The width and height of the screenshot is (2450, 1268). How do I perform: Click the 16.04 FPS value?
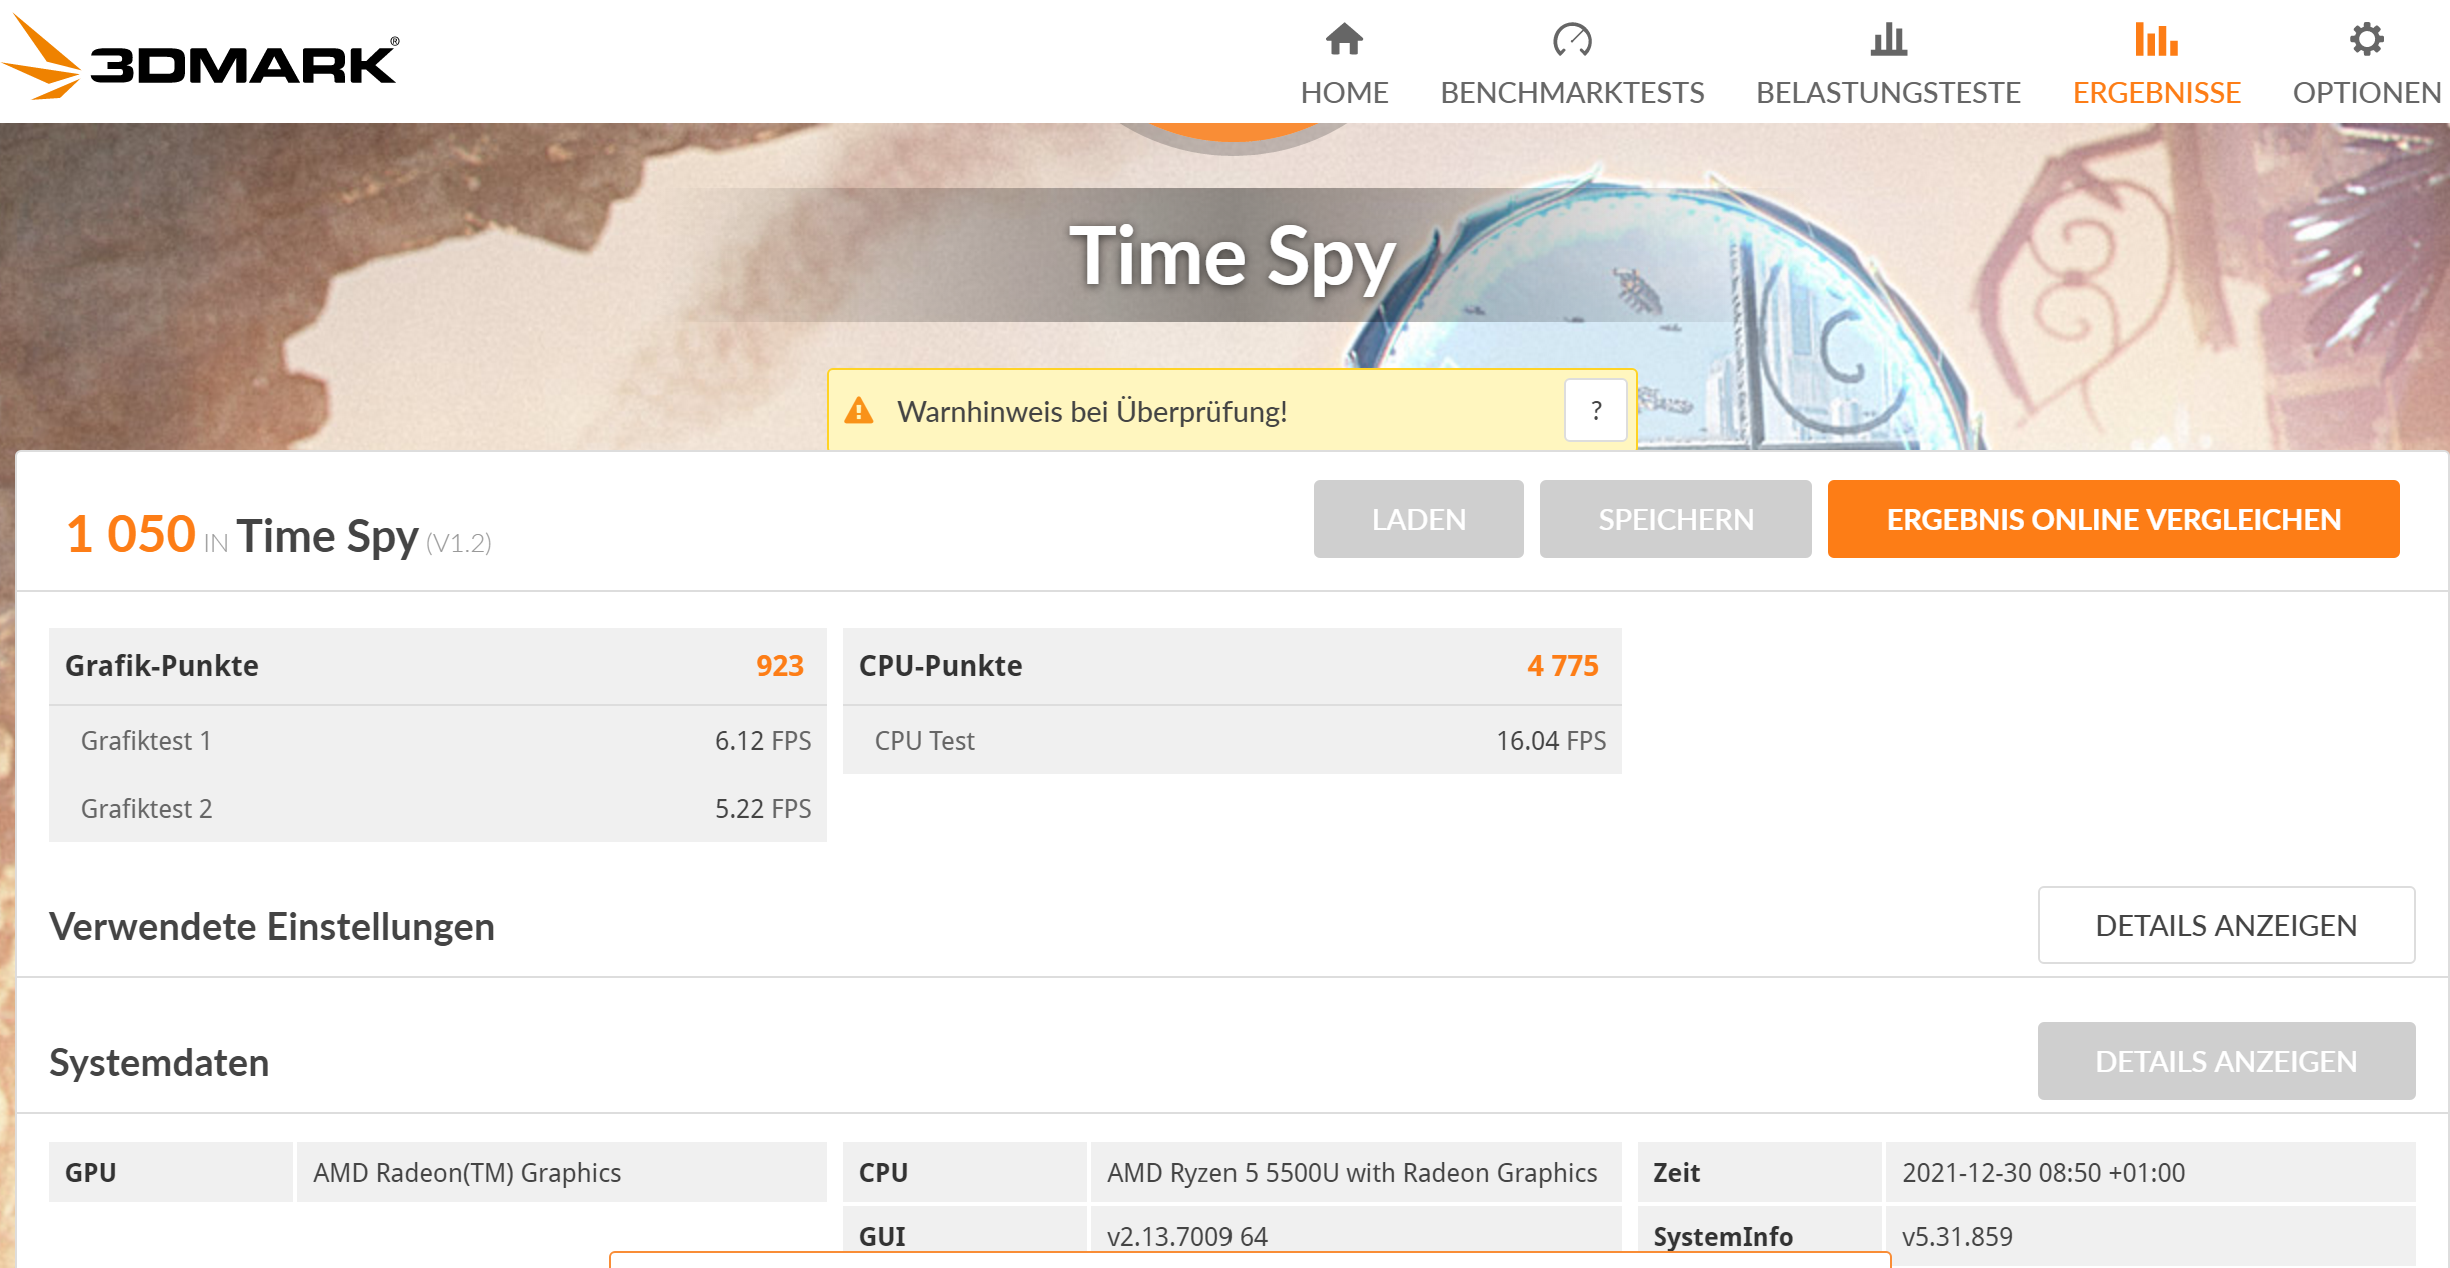1551,741
